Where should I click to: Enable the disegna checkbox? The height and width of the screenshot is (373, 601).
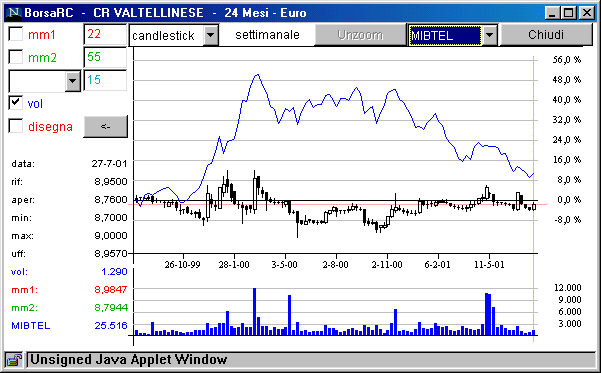tap(16, 126)
